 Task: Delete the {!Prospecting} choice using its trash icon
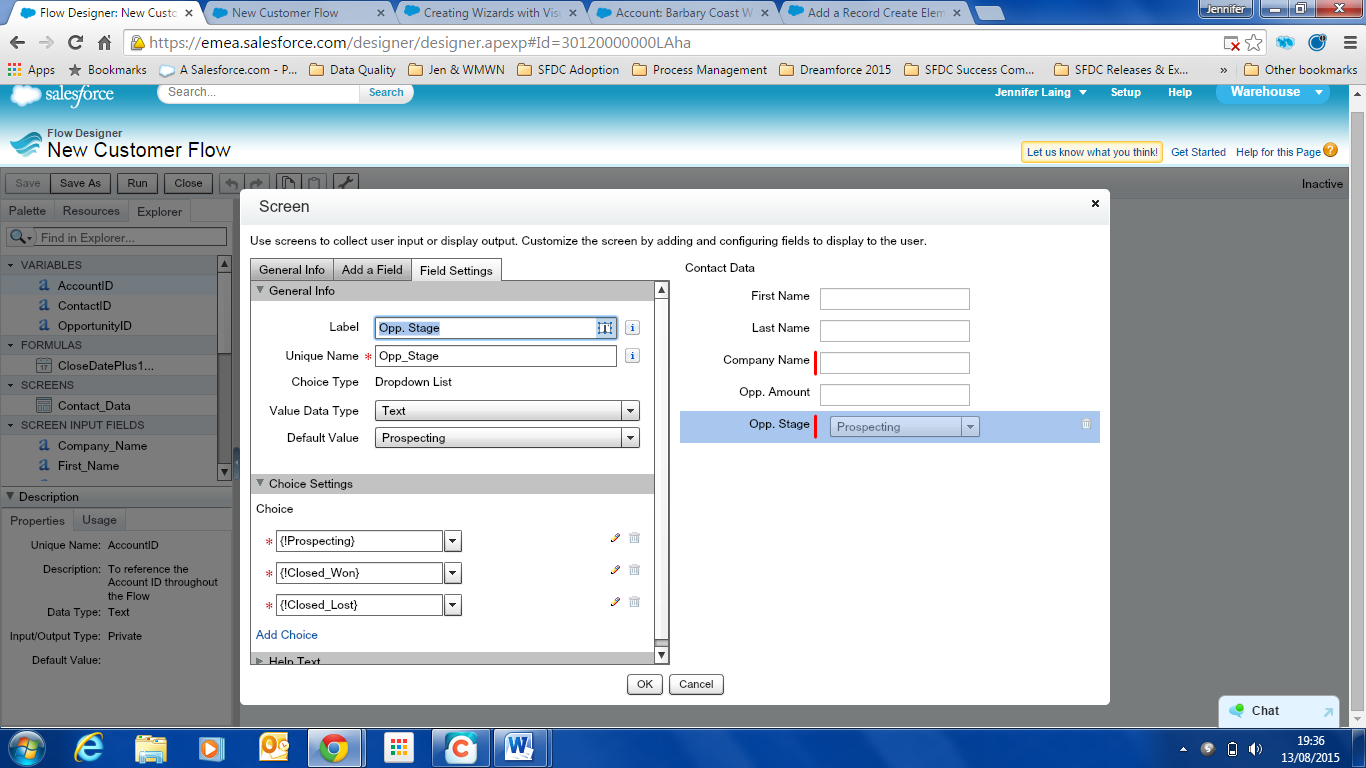[x=634, y=538]
